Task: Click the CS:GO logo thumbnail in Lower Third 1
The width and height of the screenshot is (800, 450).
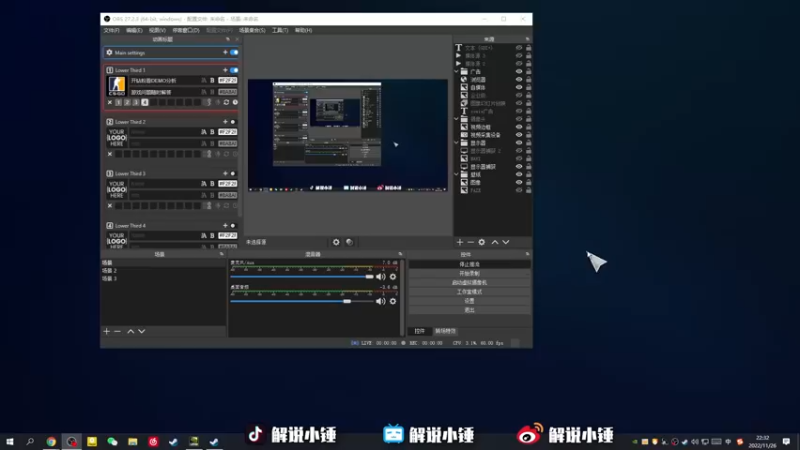Action: pyautogui.click(x=117, y=86)
